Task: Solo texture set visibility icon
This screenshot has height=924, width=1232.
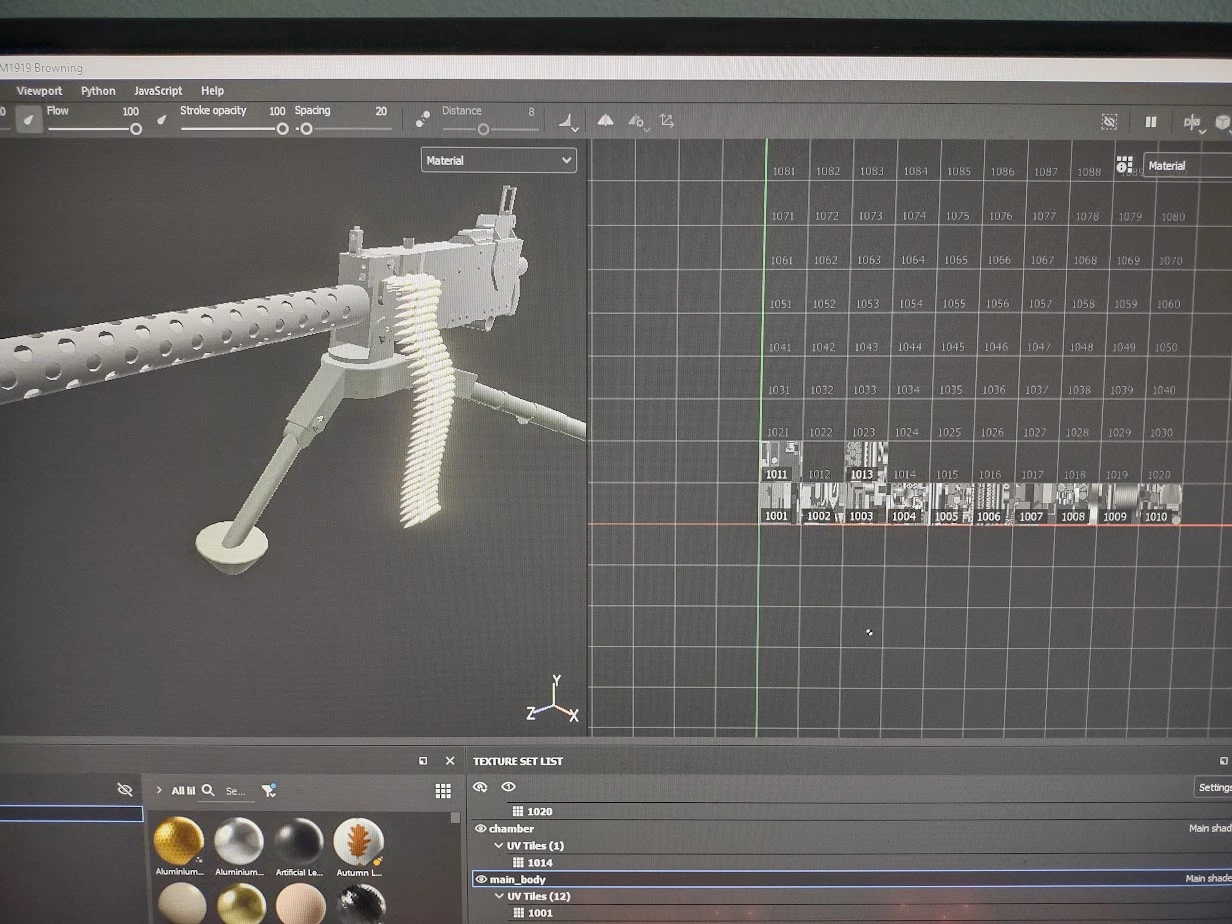Action: point(481,787)
